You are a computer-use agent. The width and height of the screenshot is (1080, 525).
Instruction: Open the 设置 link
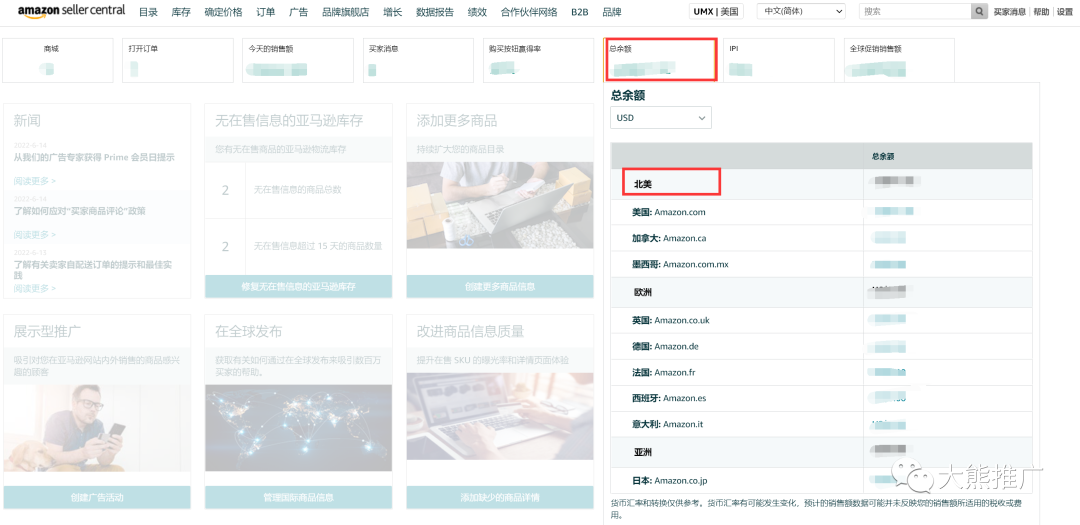[1065, 12]
